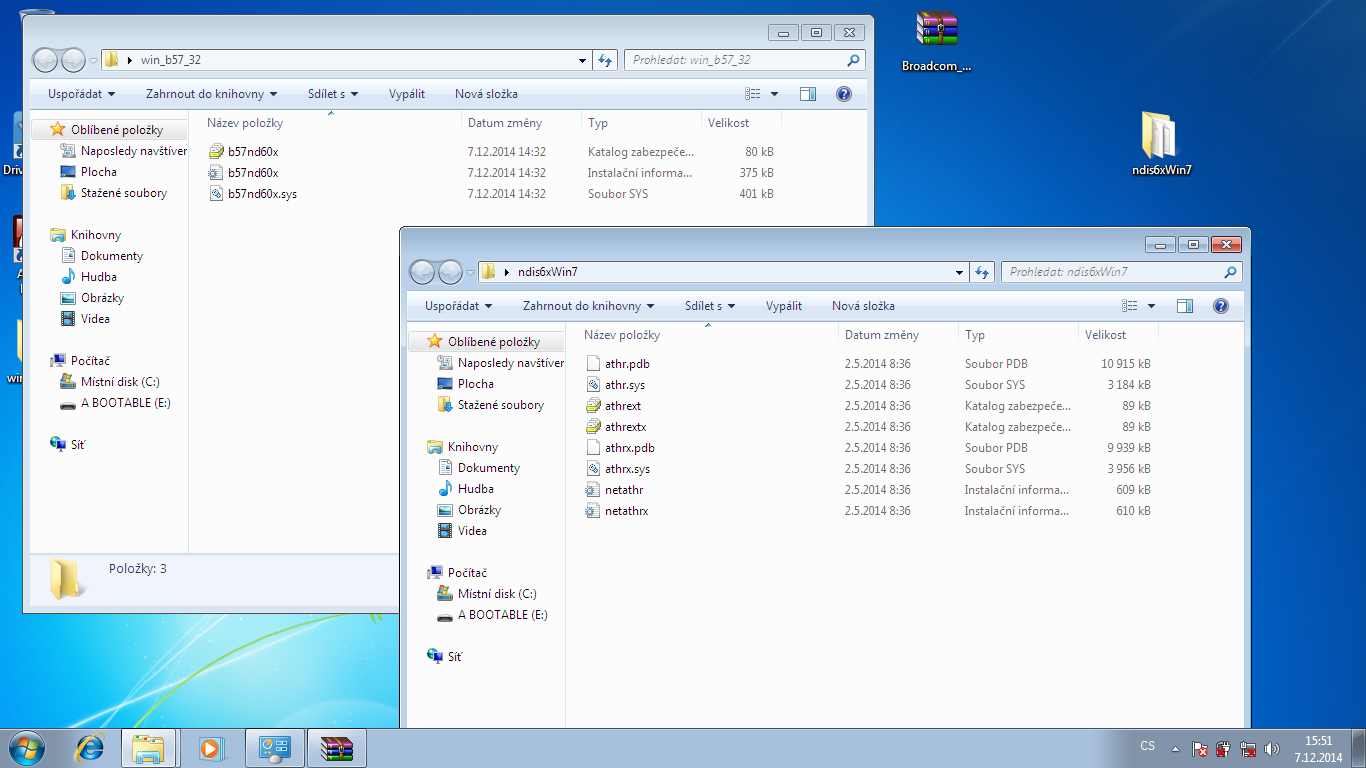Select Místní disk (C:) in ndis6xWin7 sidebar
This screenshot has height=768, width=1366.
(497, 594)
